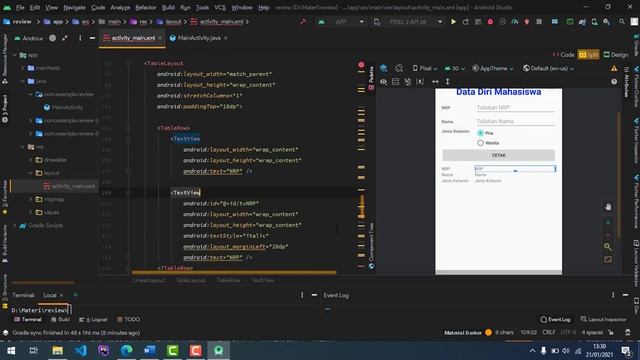
Task: Switch editor to Design view mode
Action: click(616, 55)
